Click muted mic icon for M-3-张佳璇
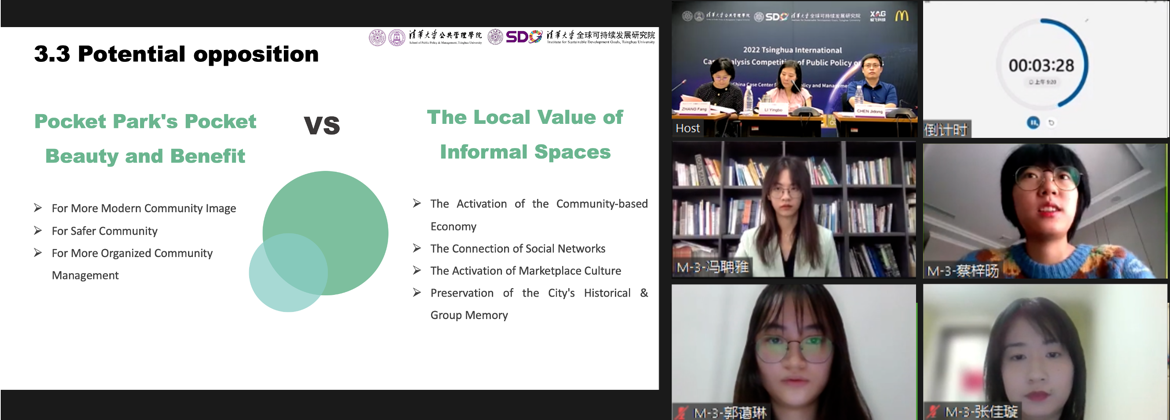1170x420 pixels. point(934,411)
